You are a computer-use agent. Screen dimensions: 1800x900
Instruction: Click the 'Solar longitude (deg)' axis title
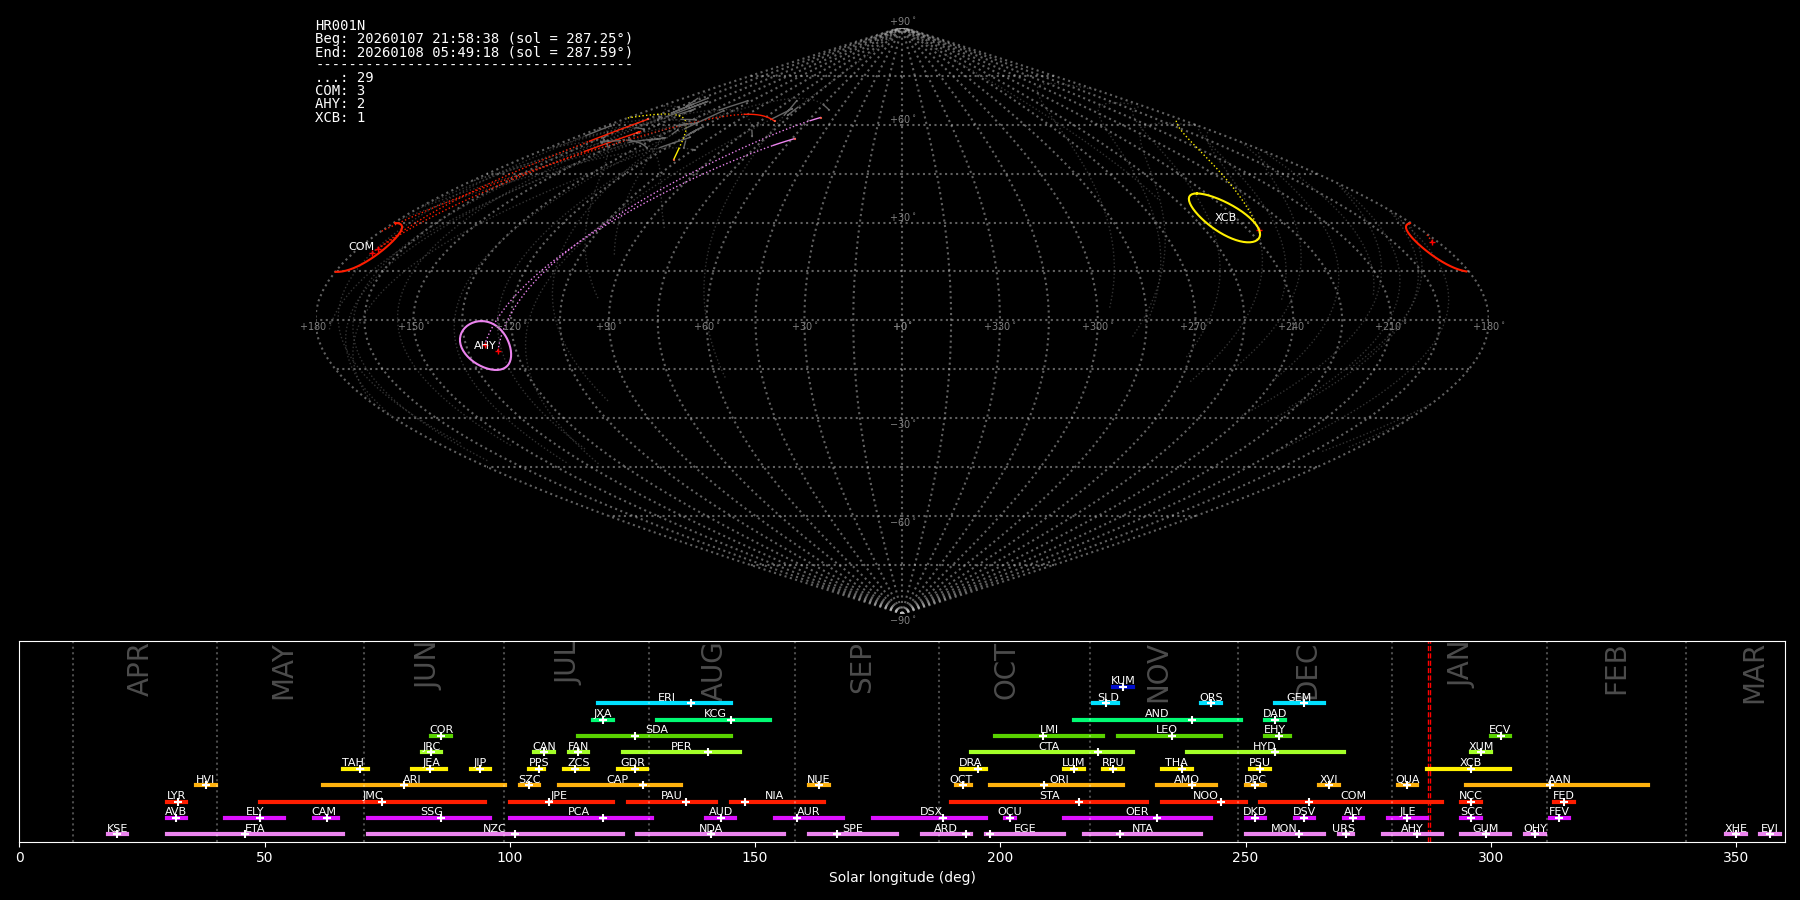click(902, 877)
